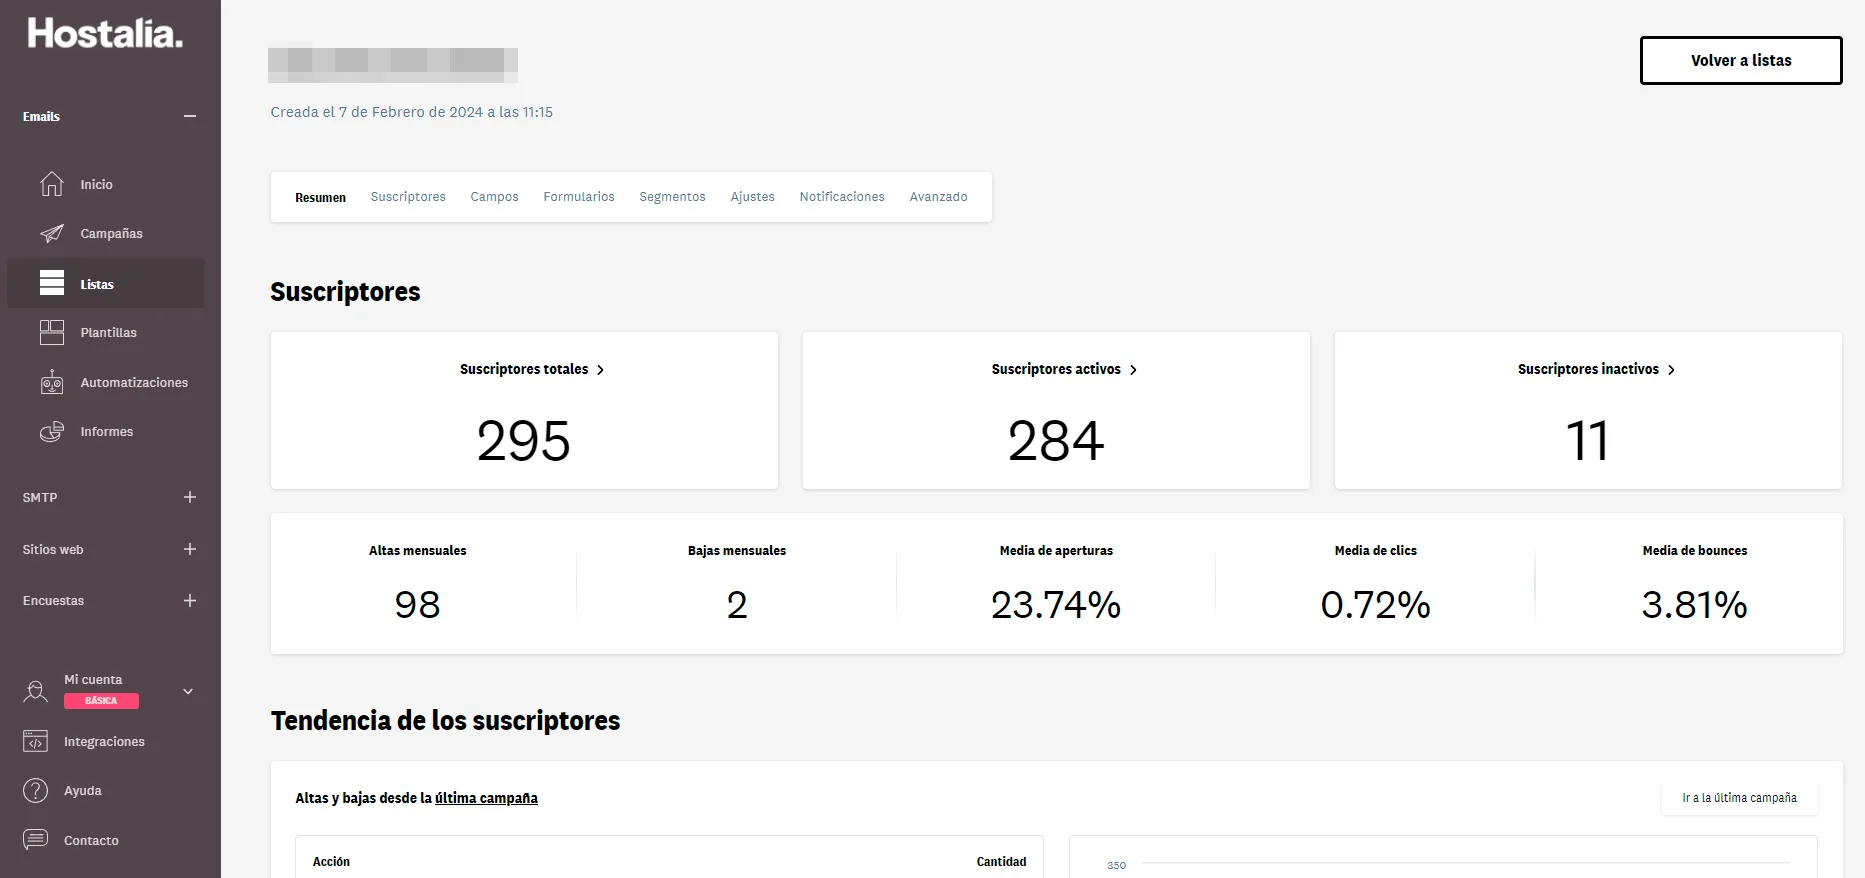Click the inactive subscribers count 11
1865x878 pixels.
(1588, 441)
